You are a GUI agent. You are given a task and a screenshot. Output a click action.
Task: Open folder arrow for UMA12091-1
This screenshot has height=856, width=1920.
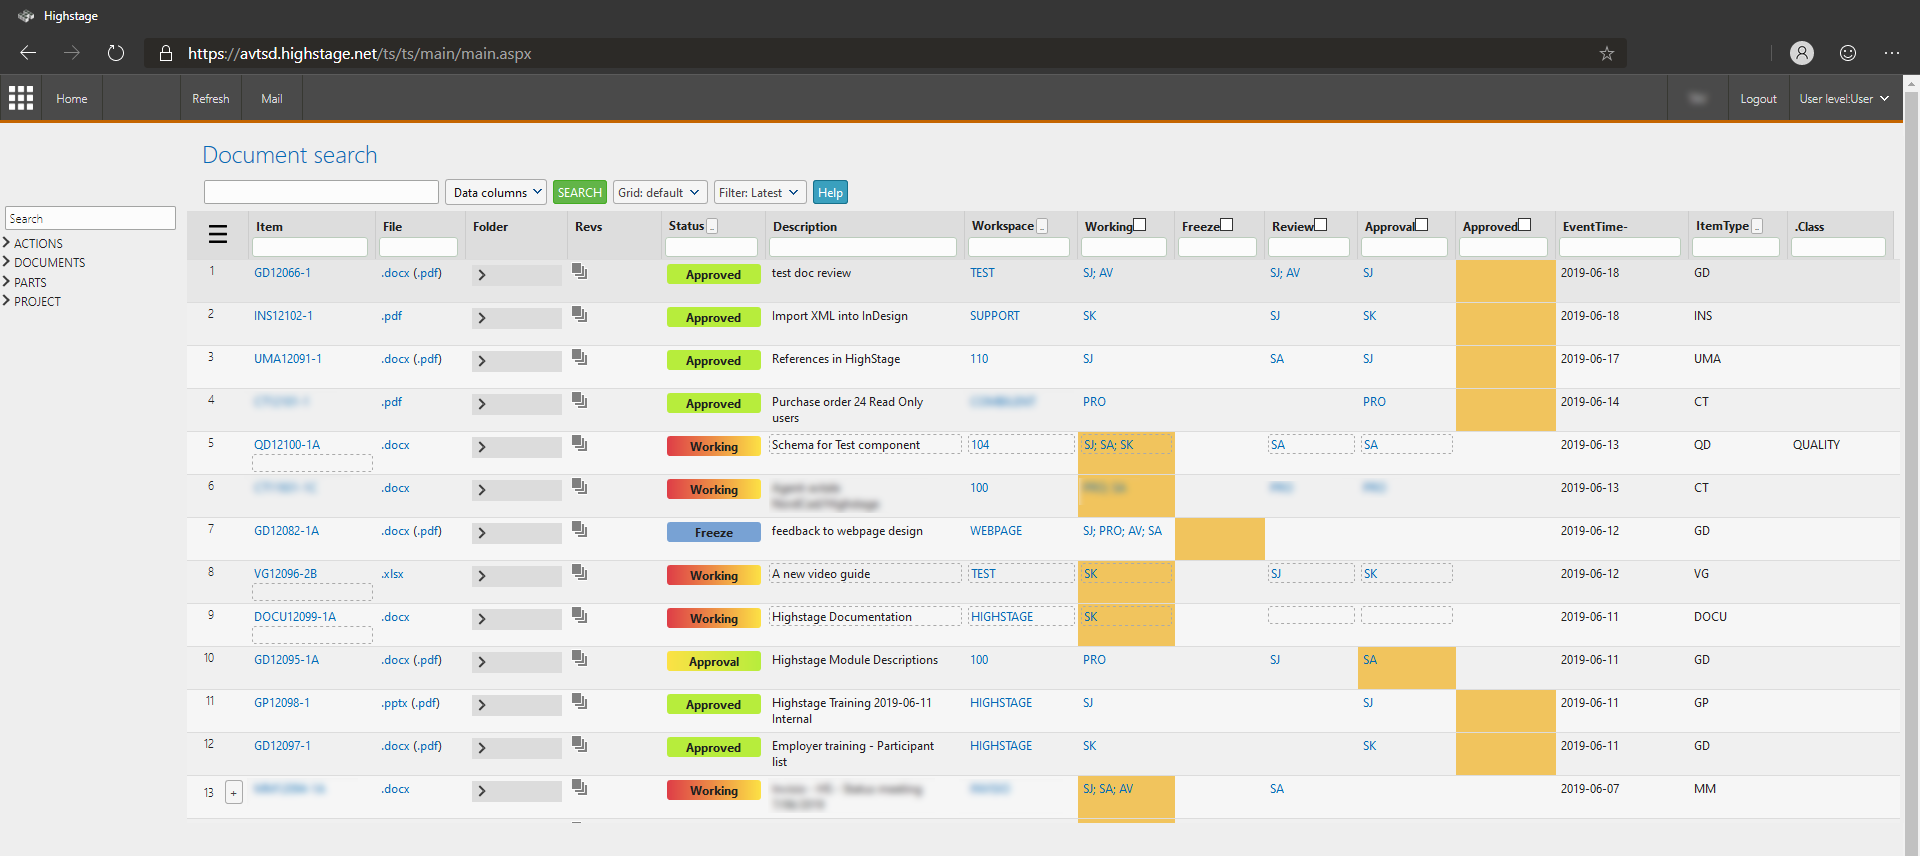482,361
